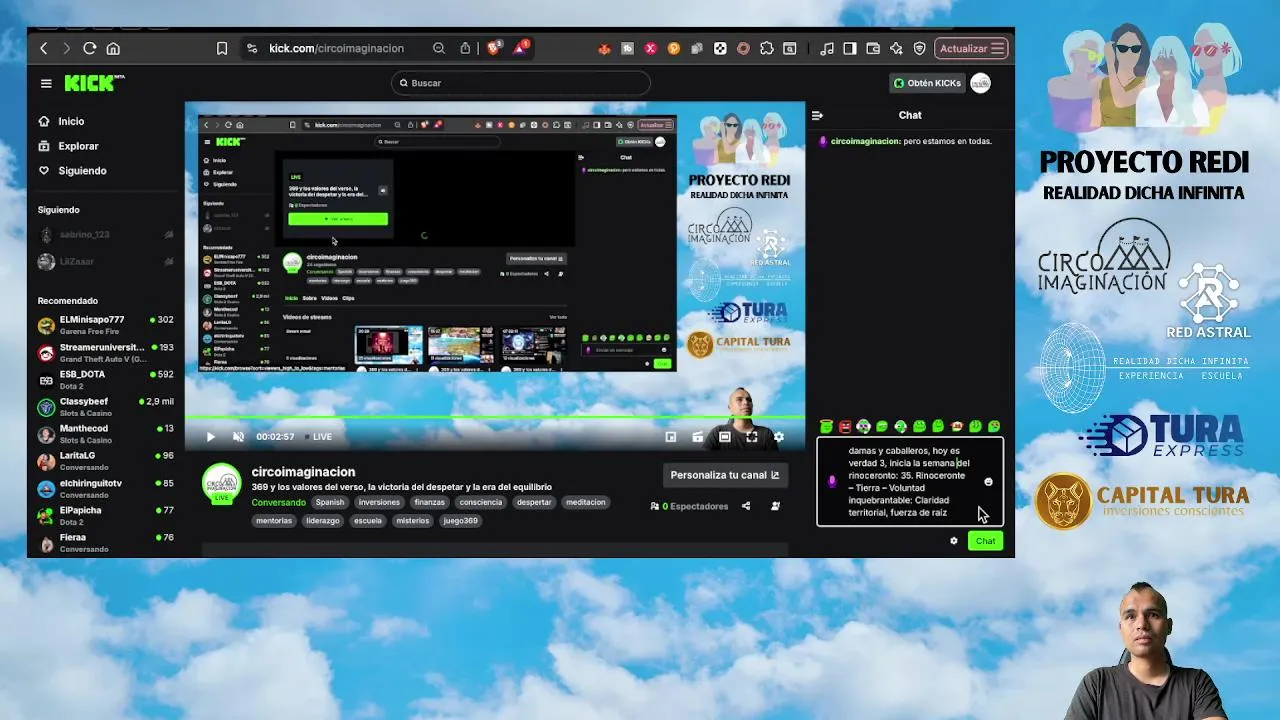Open LaritaLG recommended channel

pyautogui.click(x=105, y=460)
